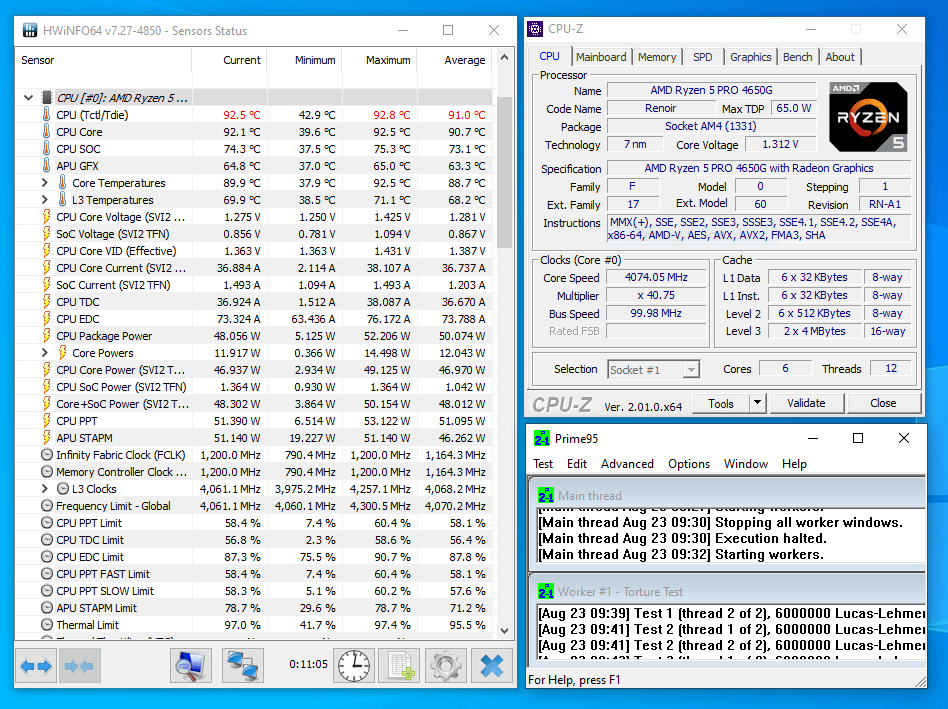Select the Frequency Limit - Global sensor row
This screenshot has width=948, height=709.
(x=254, y=506)
